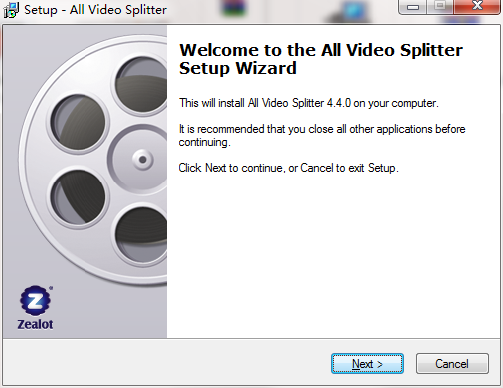This screenshot has width=503, height=388.
Task: Click the 'This will install All Video Splitter 4.4.0' line
Action: (x=309, y=103)
